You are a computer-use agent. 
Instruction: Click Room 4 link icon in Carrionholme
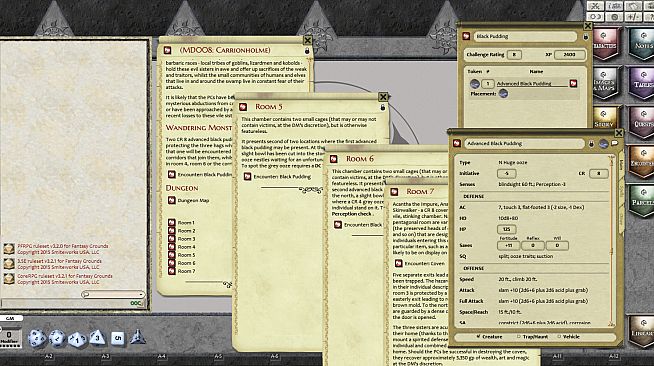[x=171, y=247]
